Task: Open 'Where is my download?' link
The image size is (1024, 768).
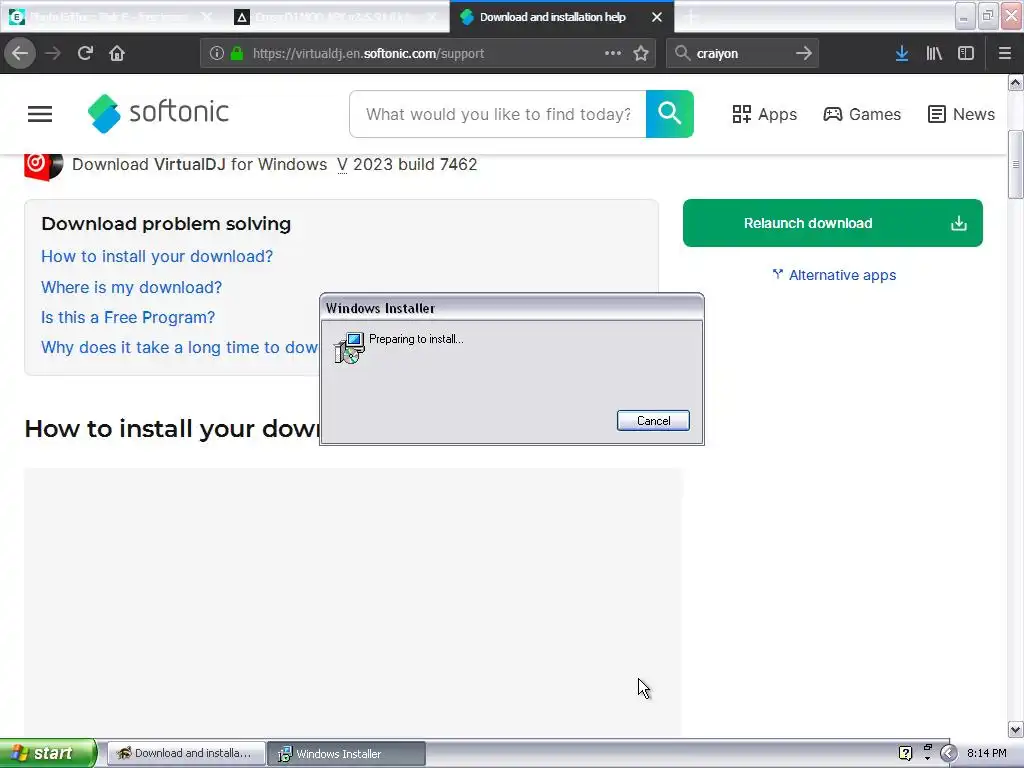Action: pyautogui.click(x=131, y=287)
